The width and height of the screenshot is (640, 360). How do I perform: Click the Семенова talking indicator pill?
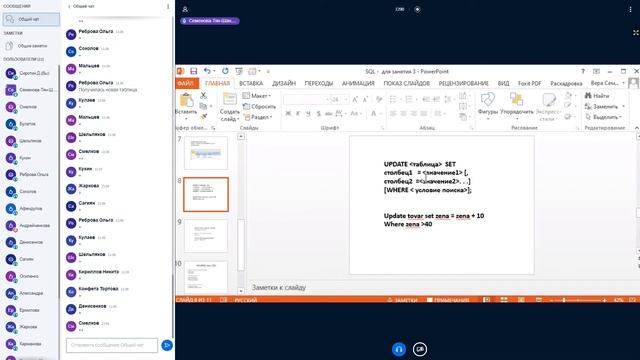tap(210, 21)
